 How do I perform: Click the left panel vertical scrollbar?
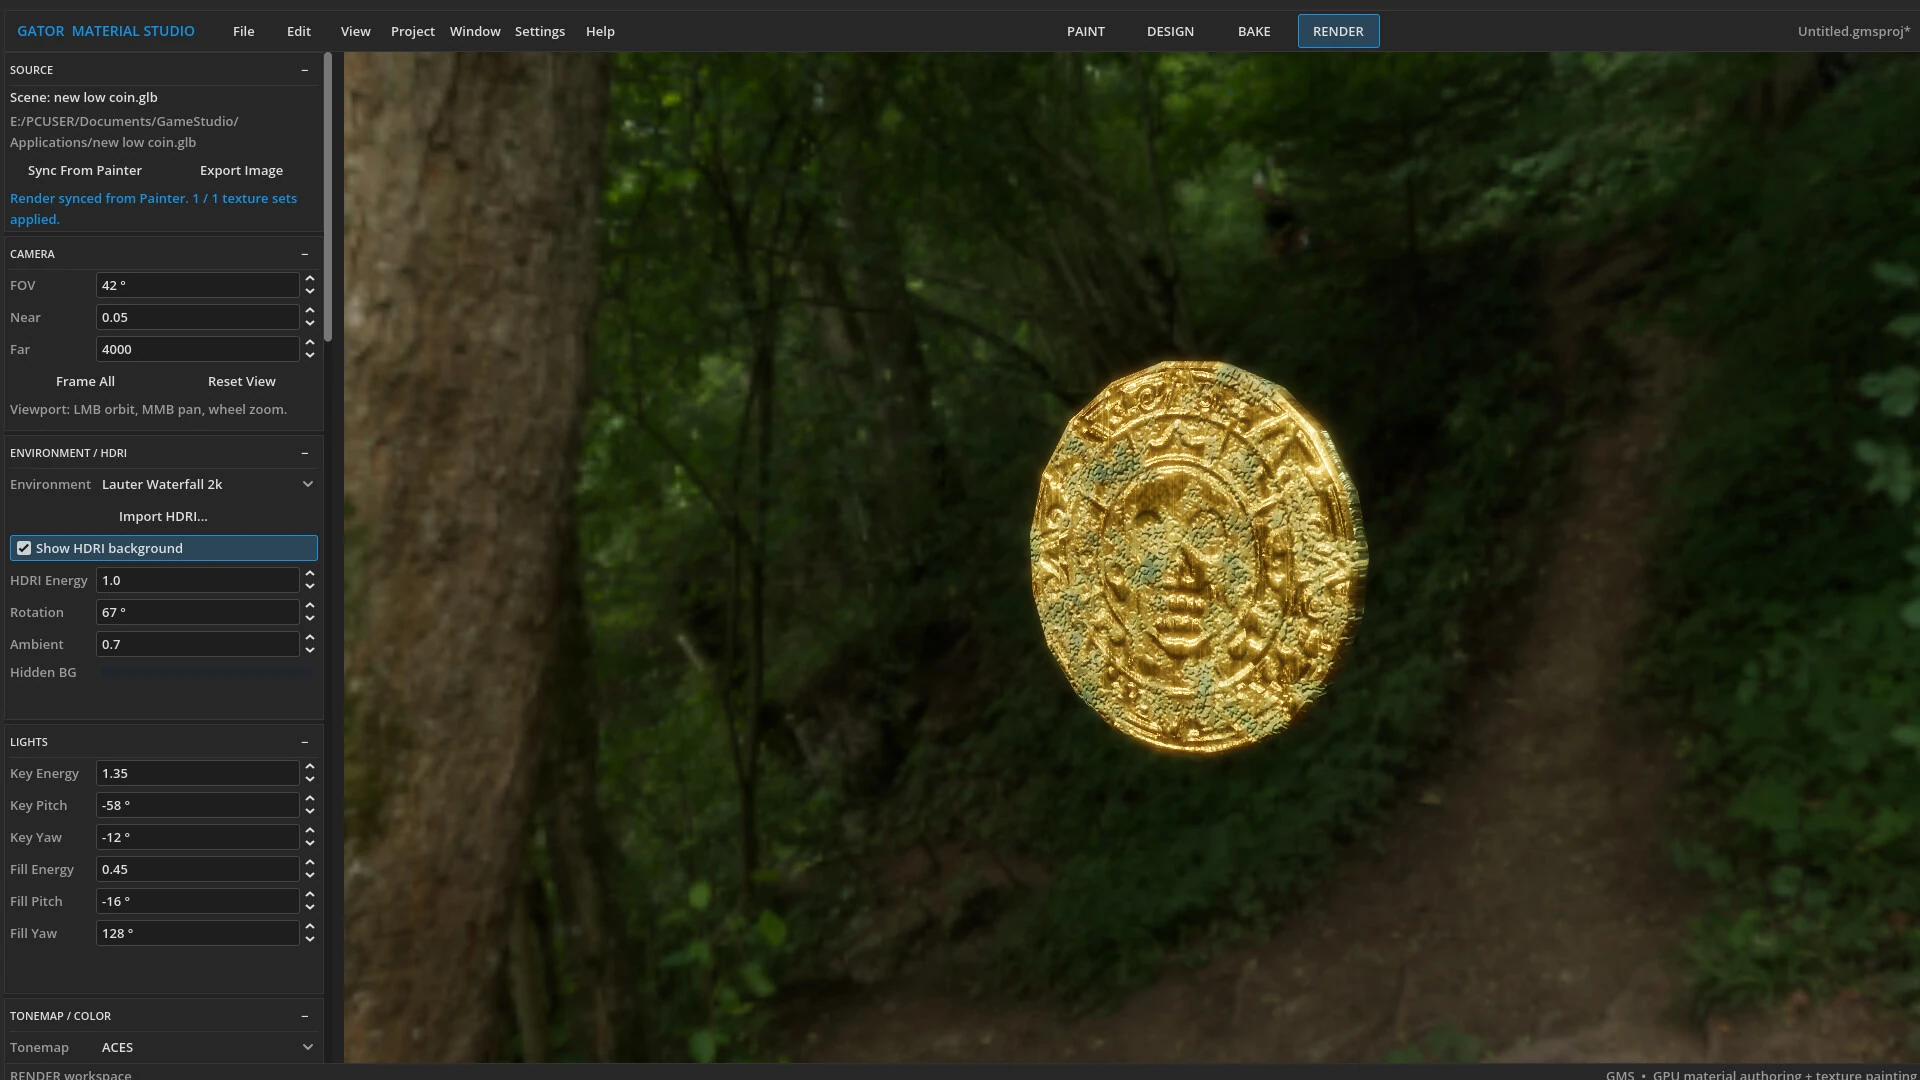tap(328, 197)
